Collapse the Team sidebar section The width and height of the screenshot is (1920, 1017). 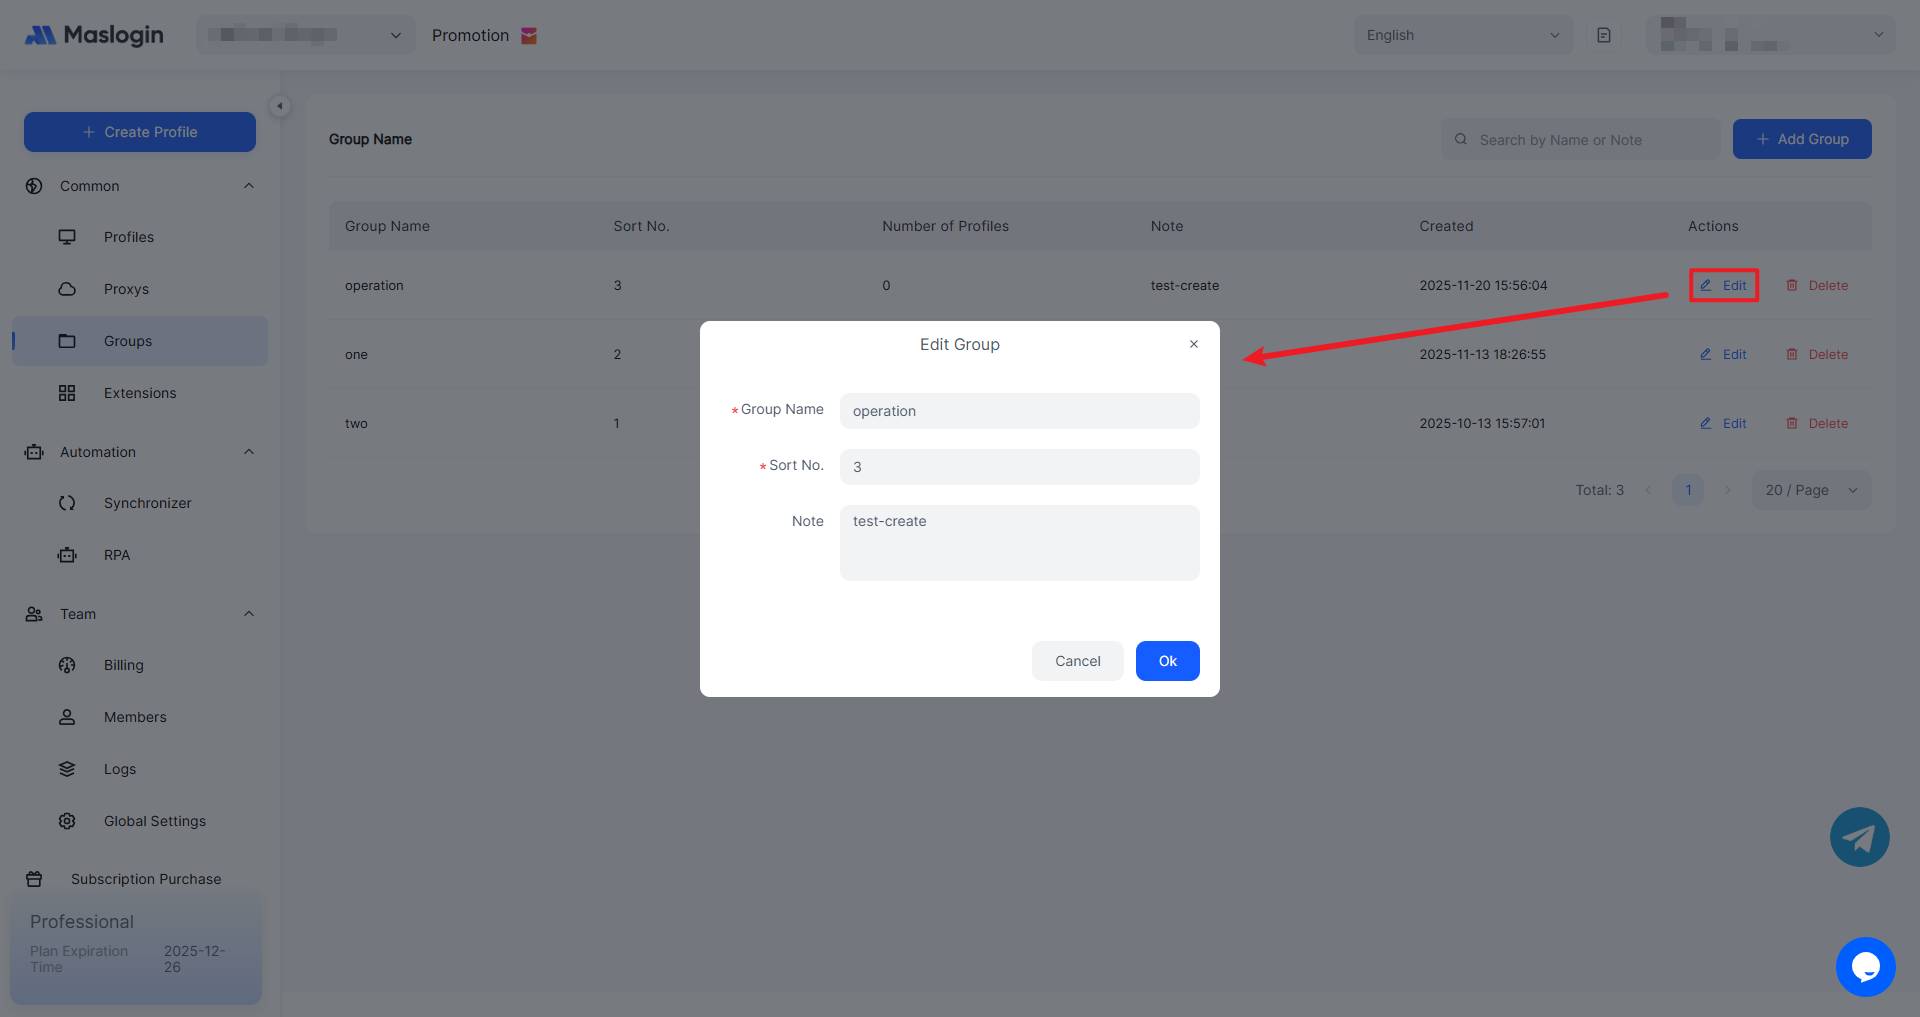(249, 614)
